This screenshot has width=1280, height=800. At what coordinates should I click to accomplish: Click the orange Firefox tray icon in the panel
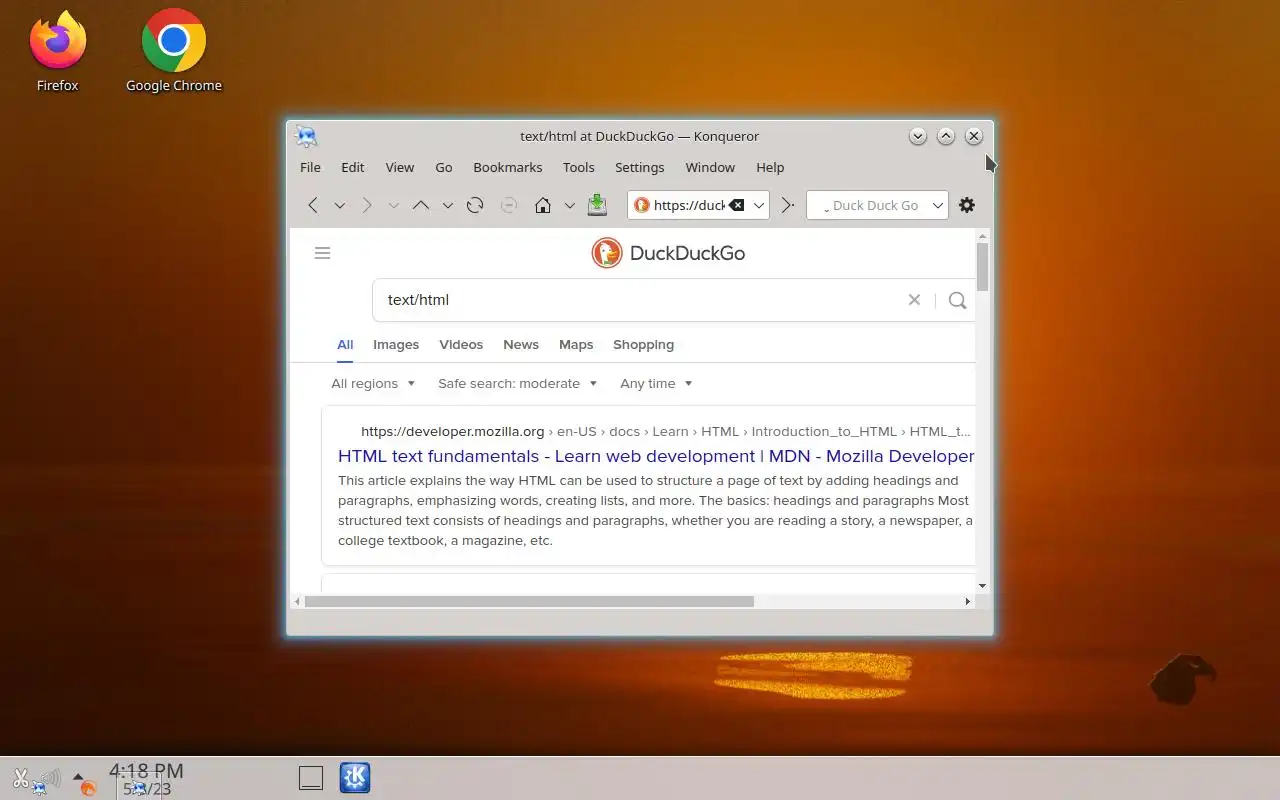pyautogui.click(x=89, y=789)
